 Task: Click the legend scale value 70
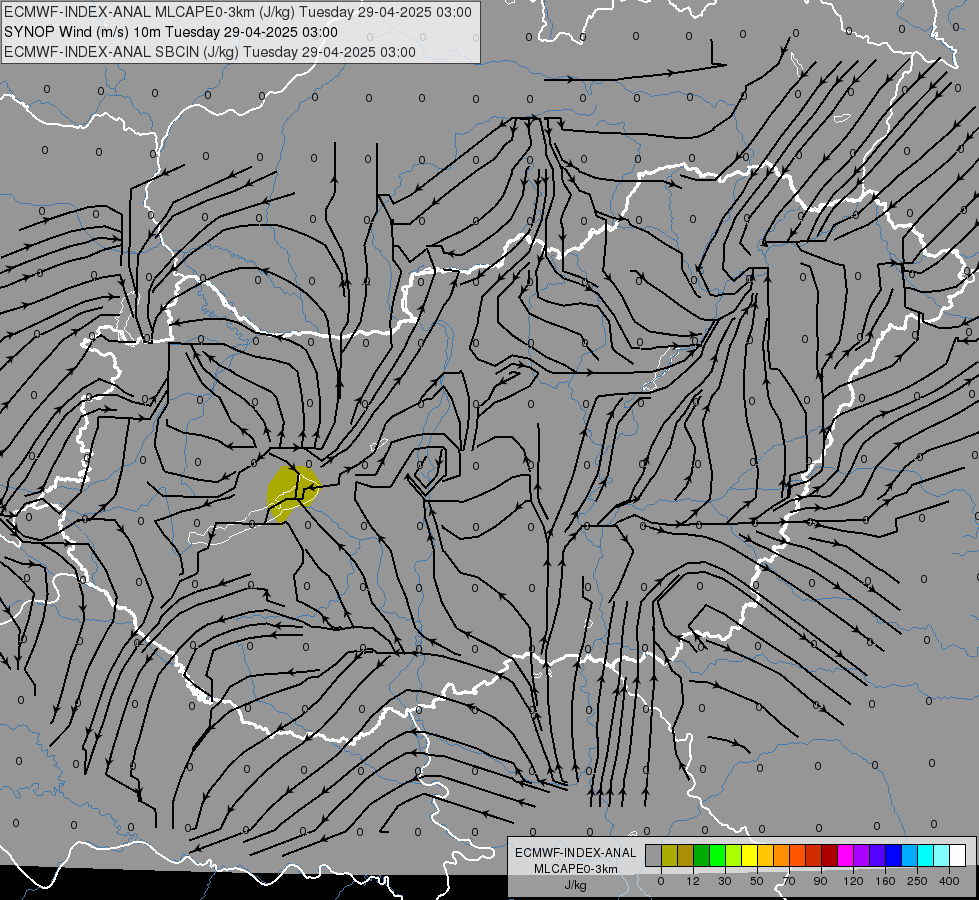click(789, 881)
